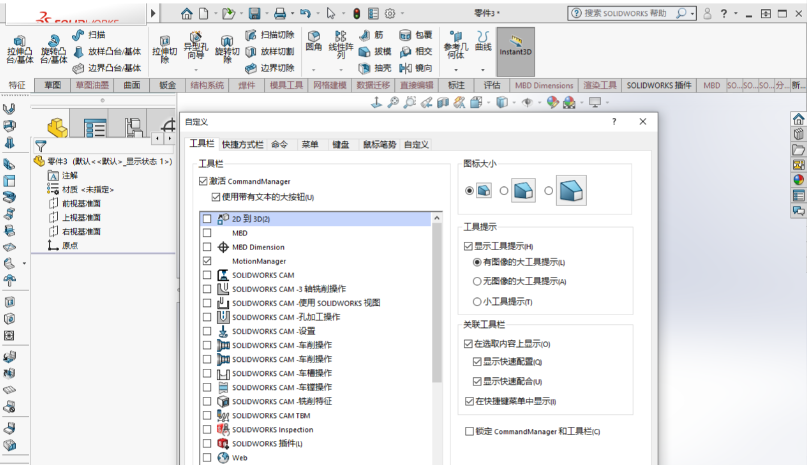Select the 镜向 mirror tool
This screenshot has width=807, height=465.
416,68
